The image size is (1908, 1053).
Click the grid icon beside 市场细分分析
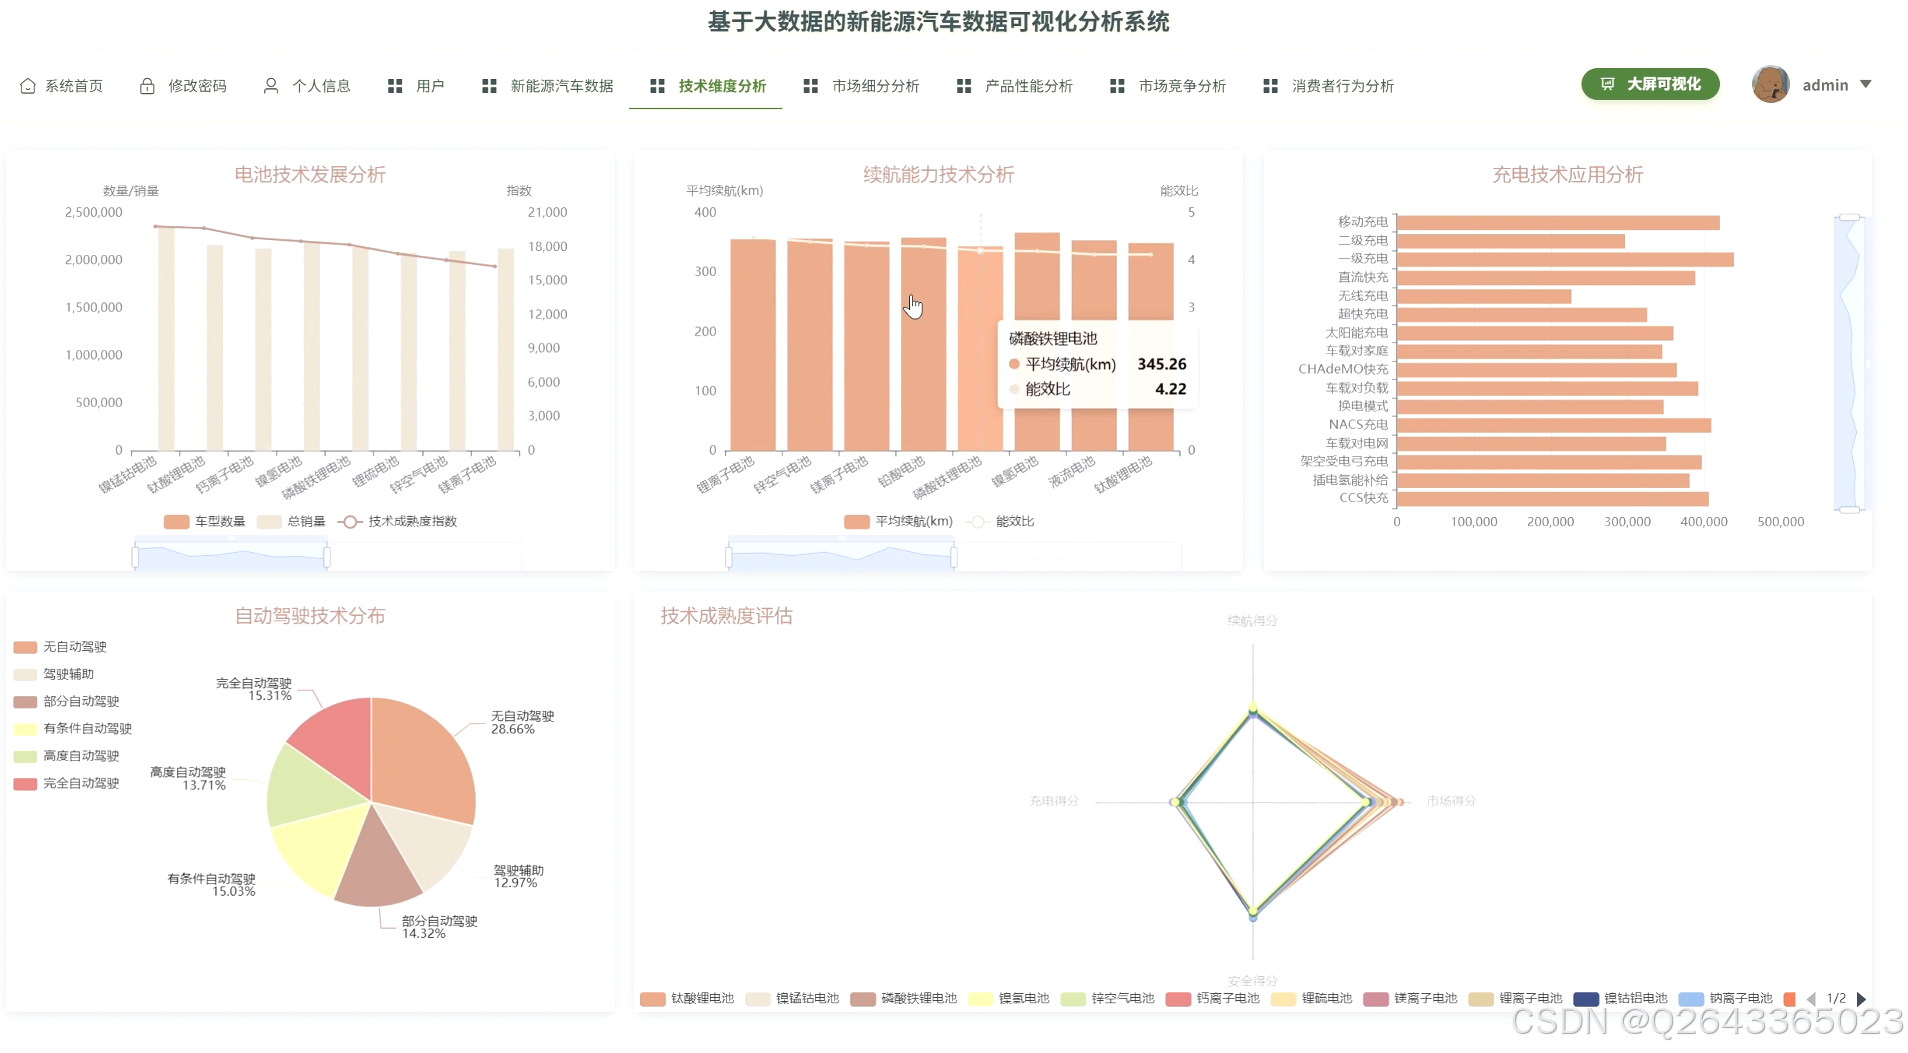click(811, 86)
